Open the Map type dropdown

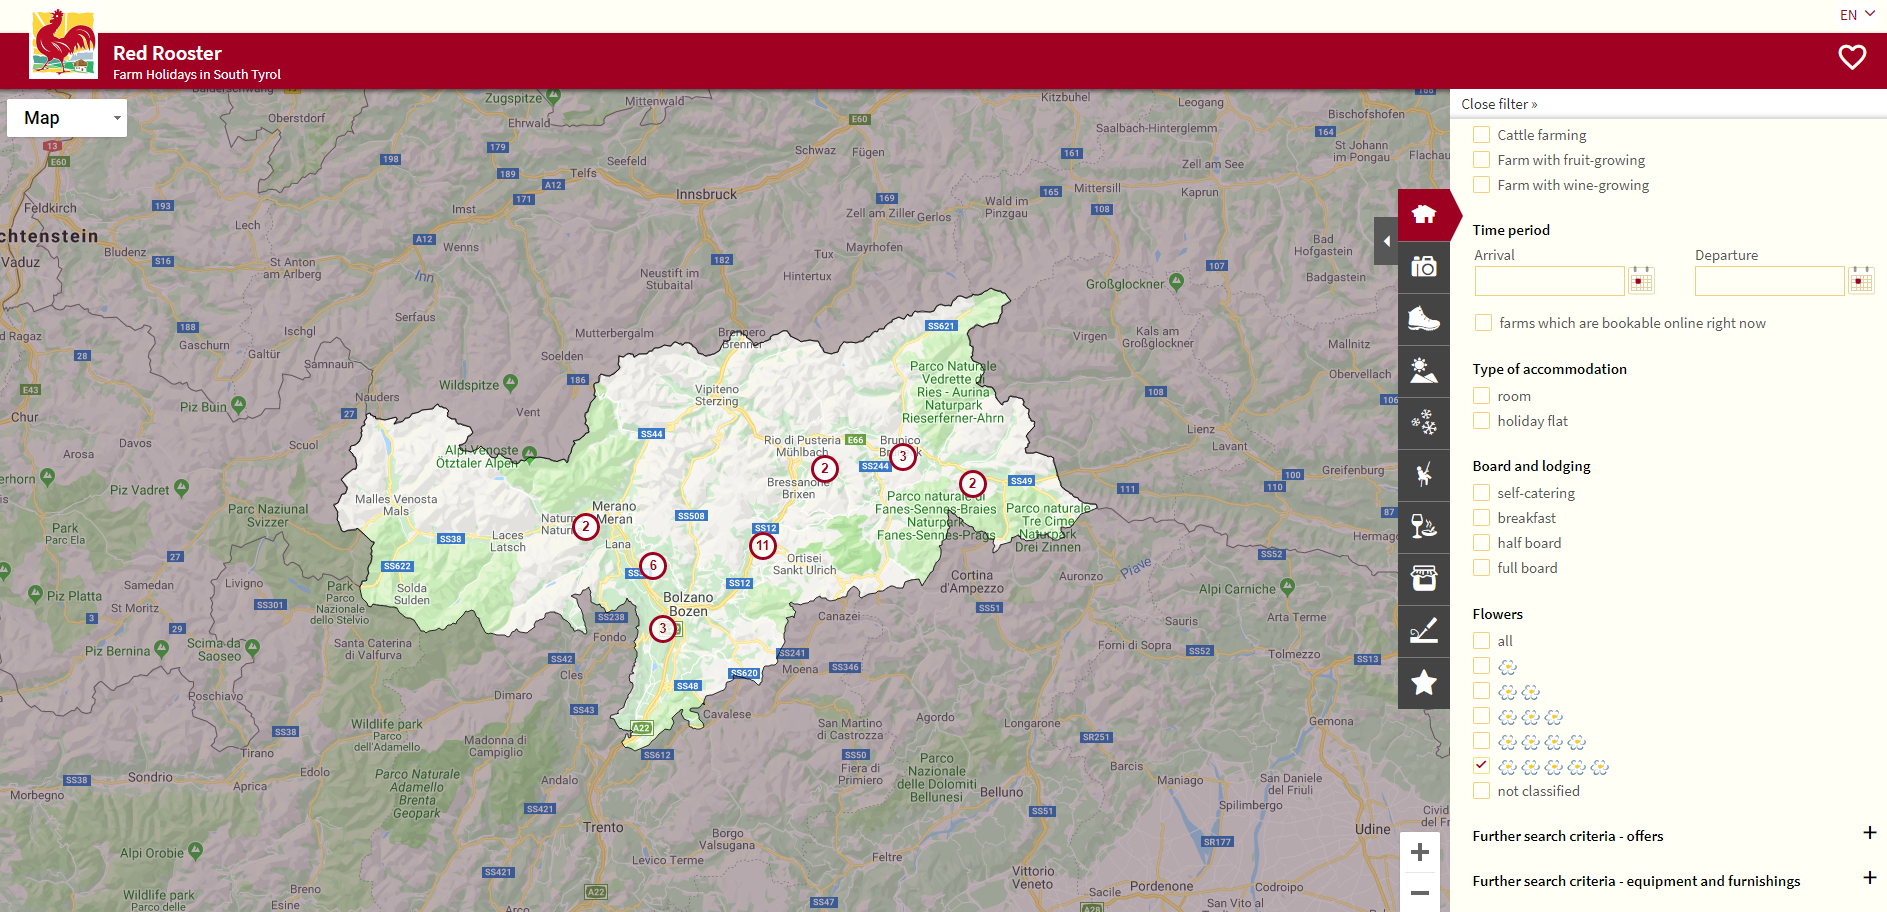(67, 118)
